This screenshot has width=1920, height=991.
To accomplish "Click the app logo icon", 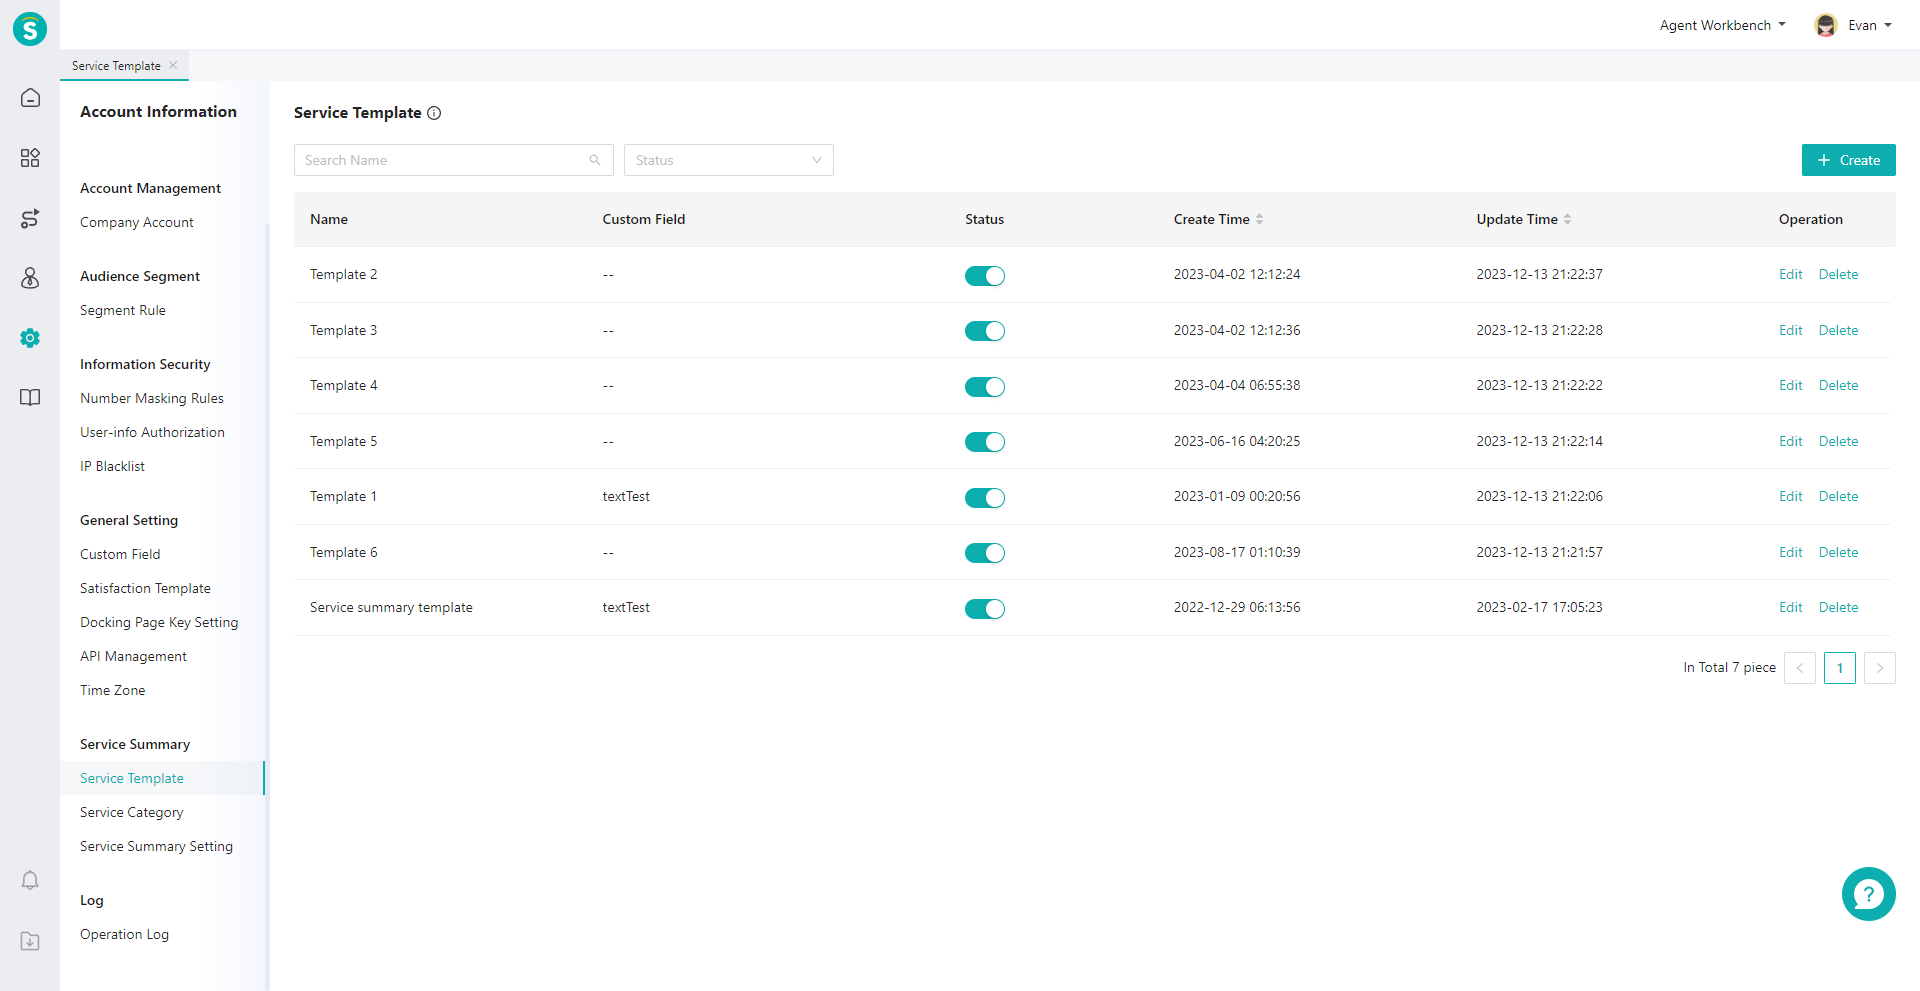I will 30,29.
